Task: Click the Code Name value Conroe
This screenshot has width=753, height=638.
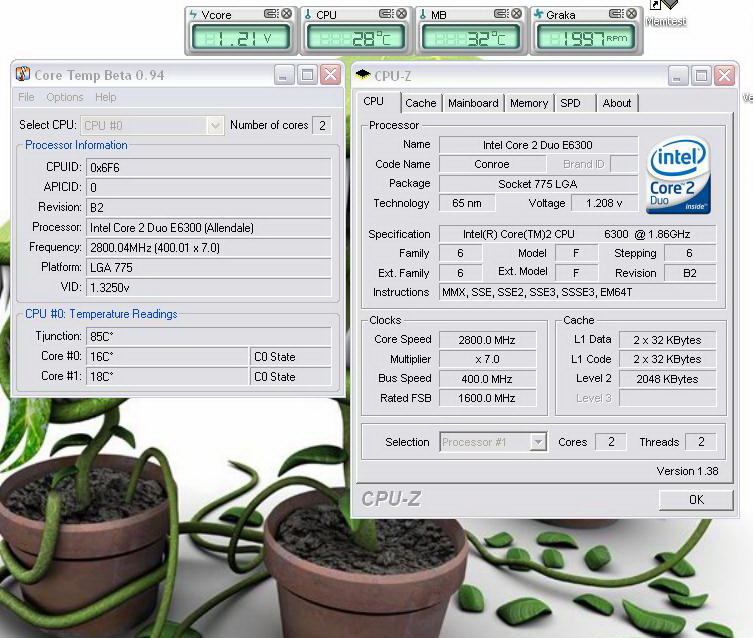Action: 492,164
